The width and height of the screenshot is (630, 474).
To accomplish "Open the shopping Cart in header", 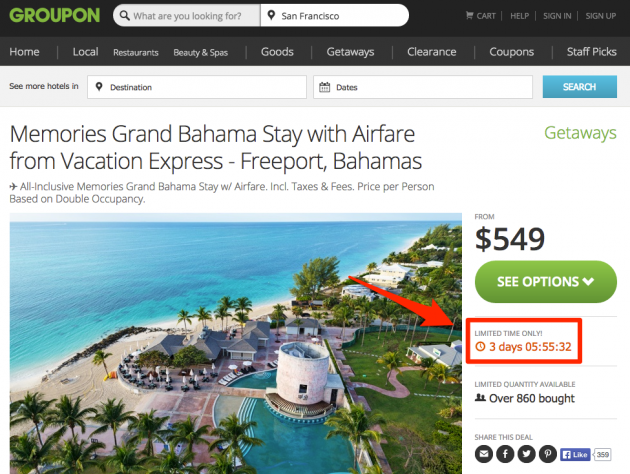I will (x=480, y=16).
